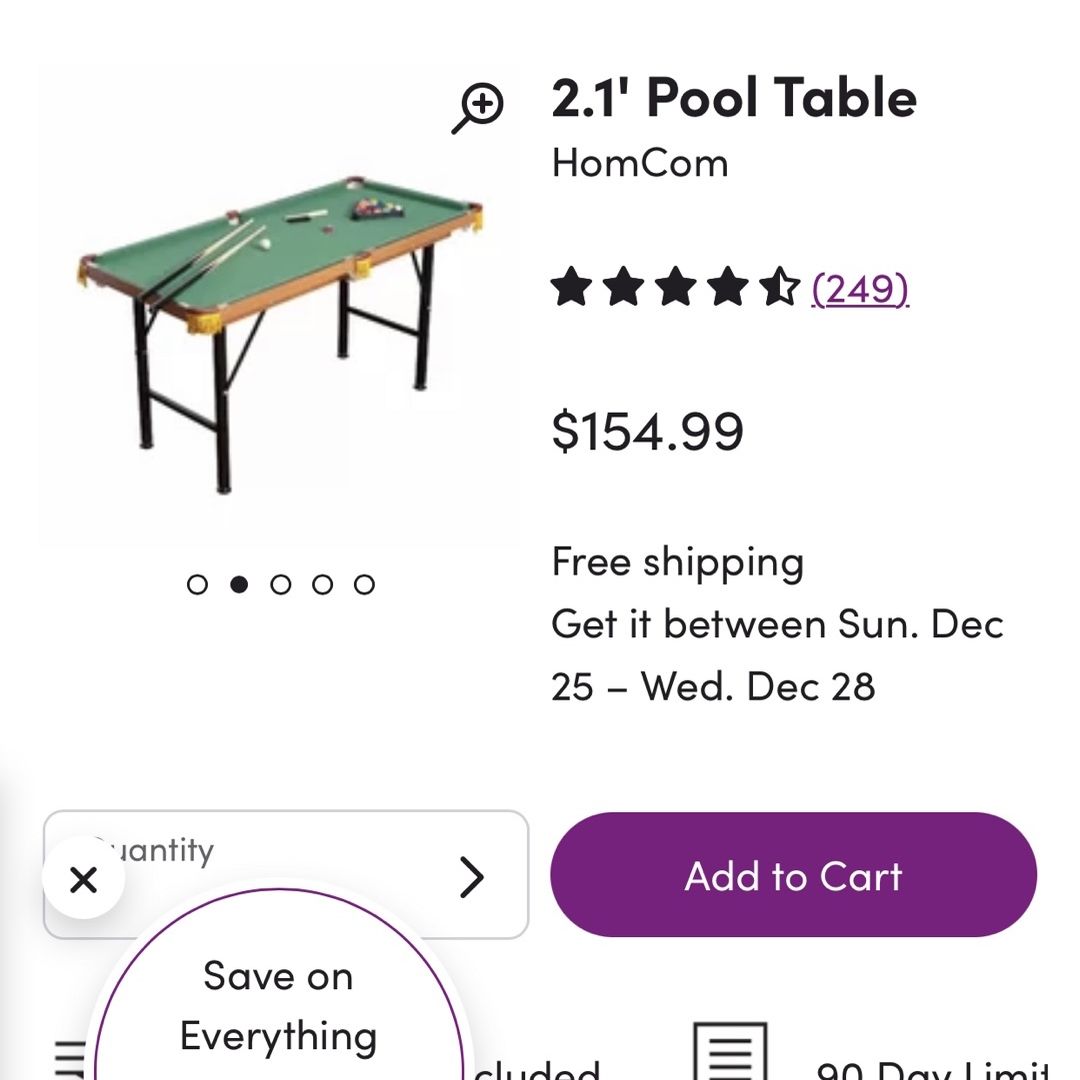1080x1080 pixels.
Task: Click the star rating icons
Action: point(676,287)
